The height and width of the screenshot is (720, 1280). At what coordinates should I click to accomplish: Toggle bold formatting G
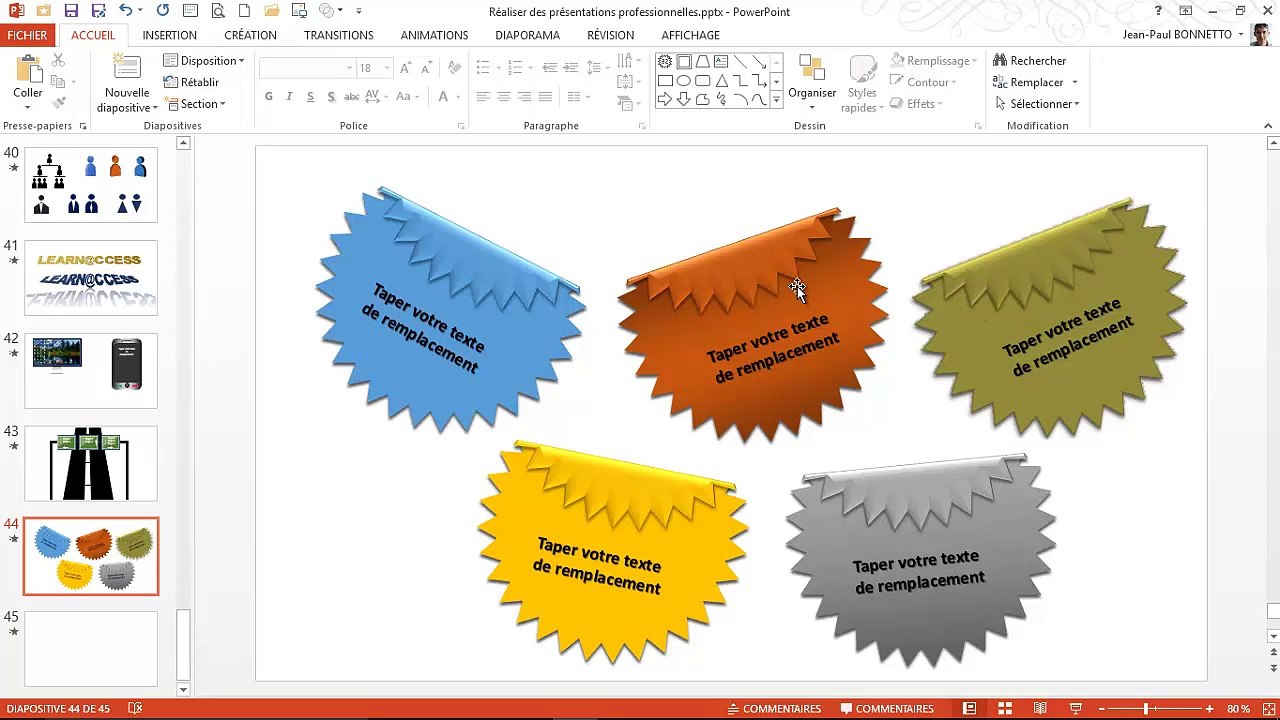point(268,96)
